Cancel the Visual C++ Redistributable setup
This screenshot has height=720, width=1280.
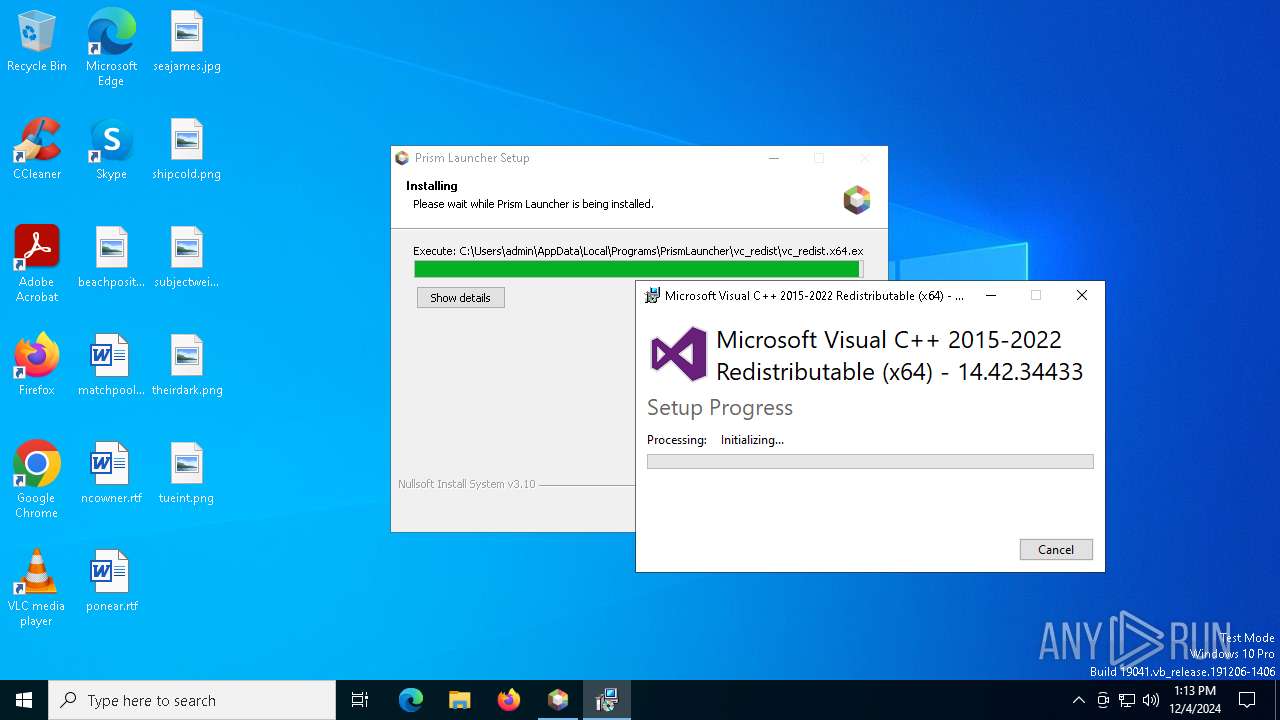[x=1056, y=549]
